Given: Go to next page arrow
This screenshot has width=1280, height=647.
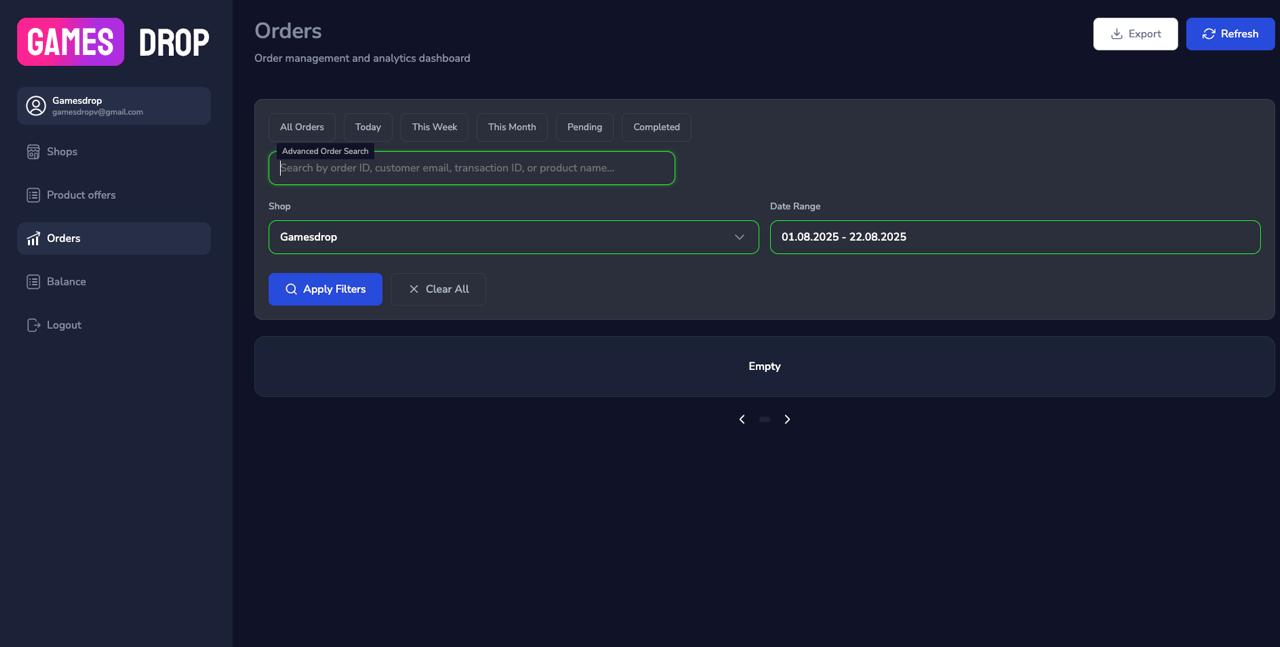Looking at the screenshot, I should coord(787,420).
